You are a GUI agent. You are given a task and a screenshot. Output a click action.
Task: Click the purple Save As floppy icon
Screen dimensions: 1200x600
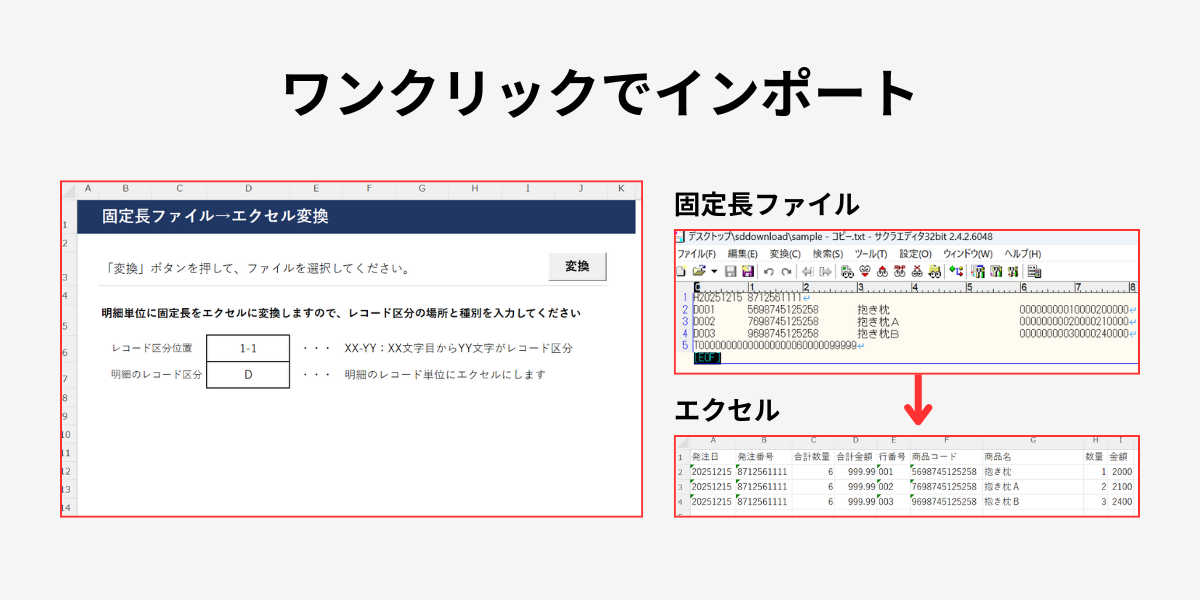(x=747, y=271)
